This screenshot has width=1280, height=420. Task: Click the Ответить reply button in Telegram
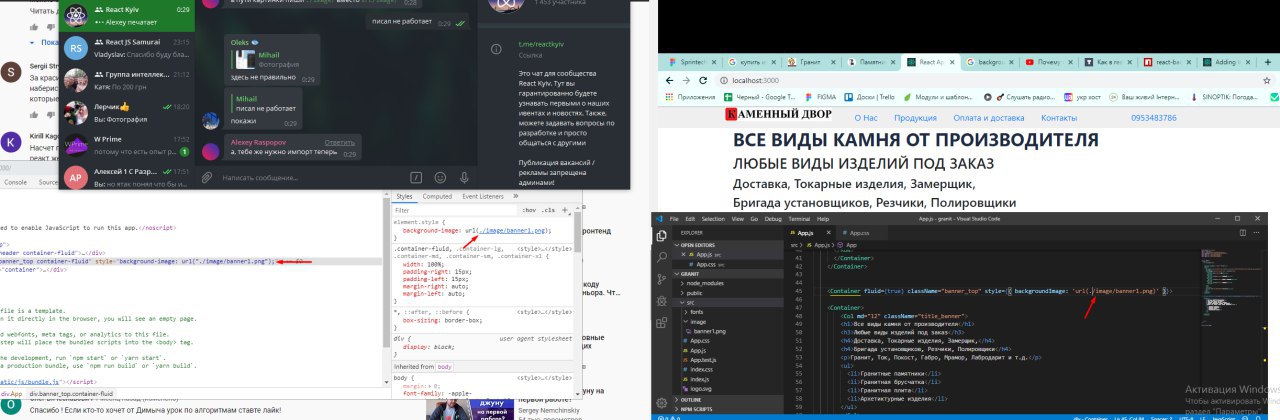[340, 142]
